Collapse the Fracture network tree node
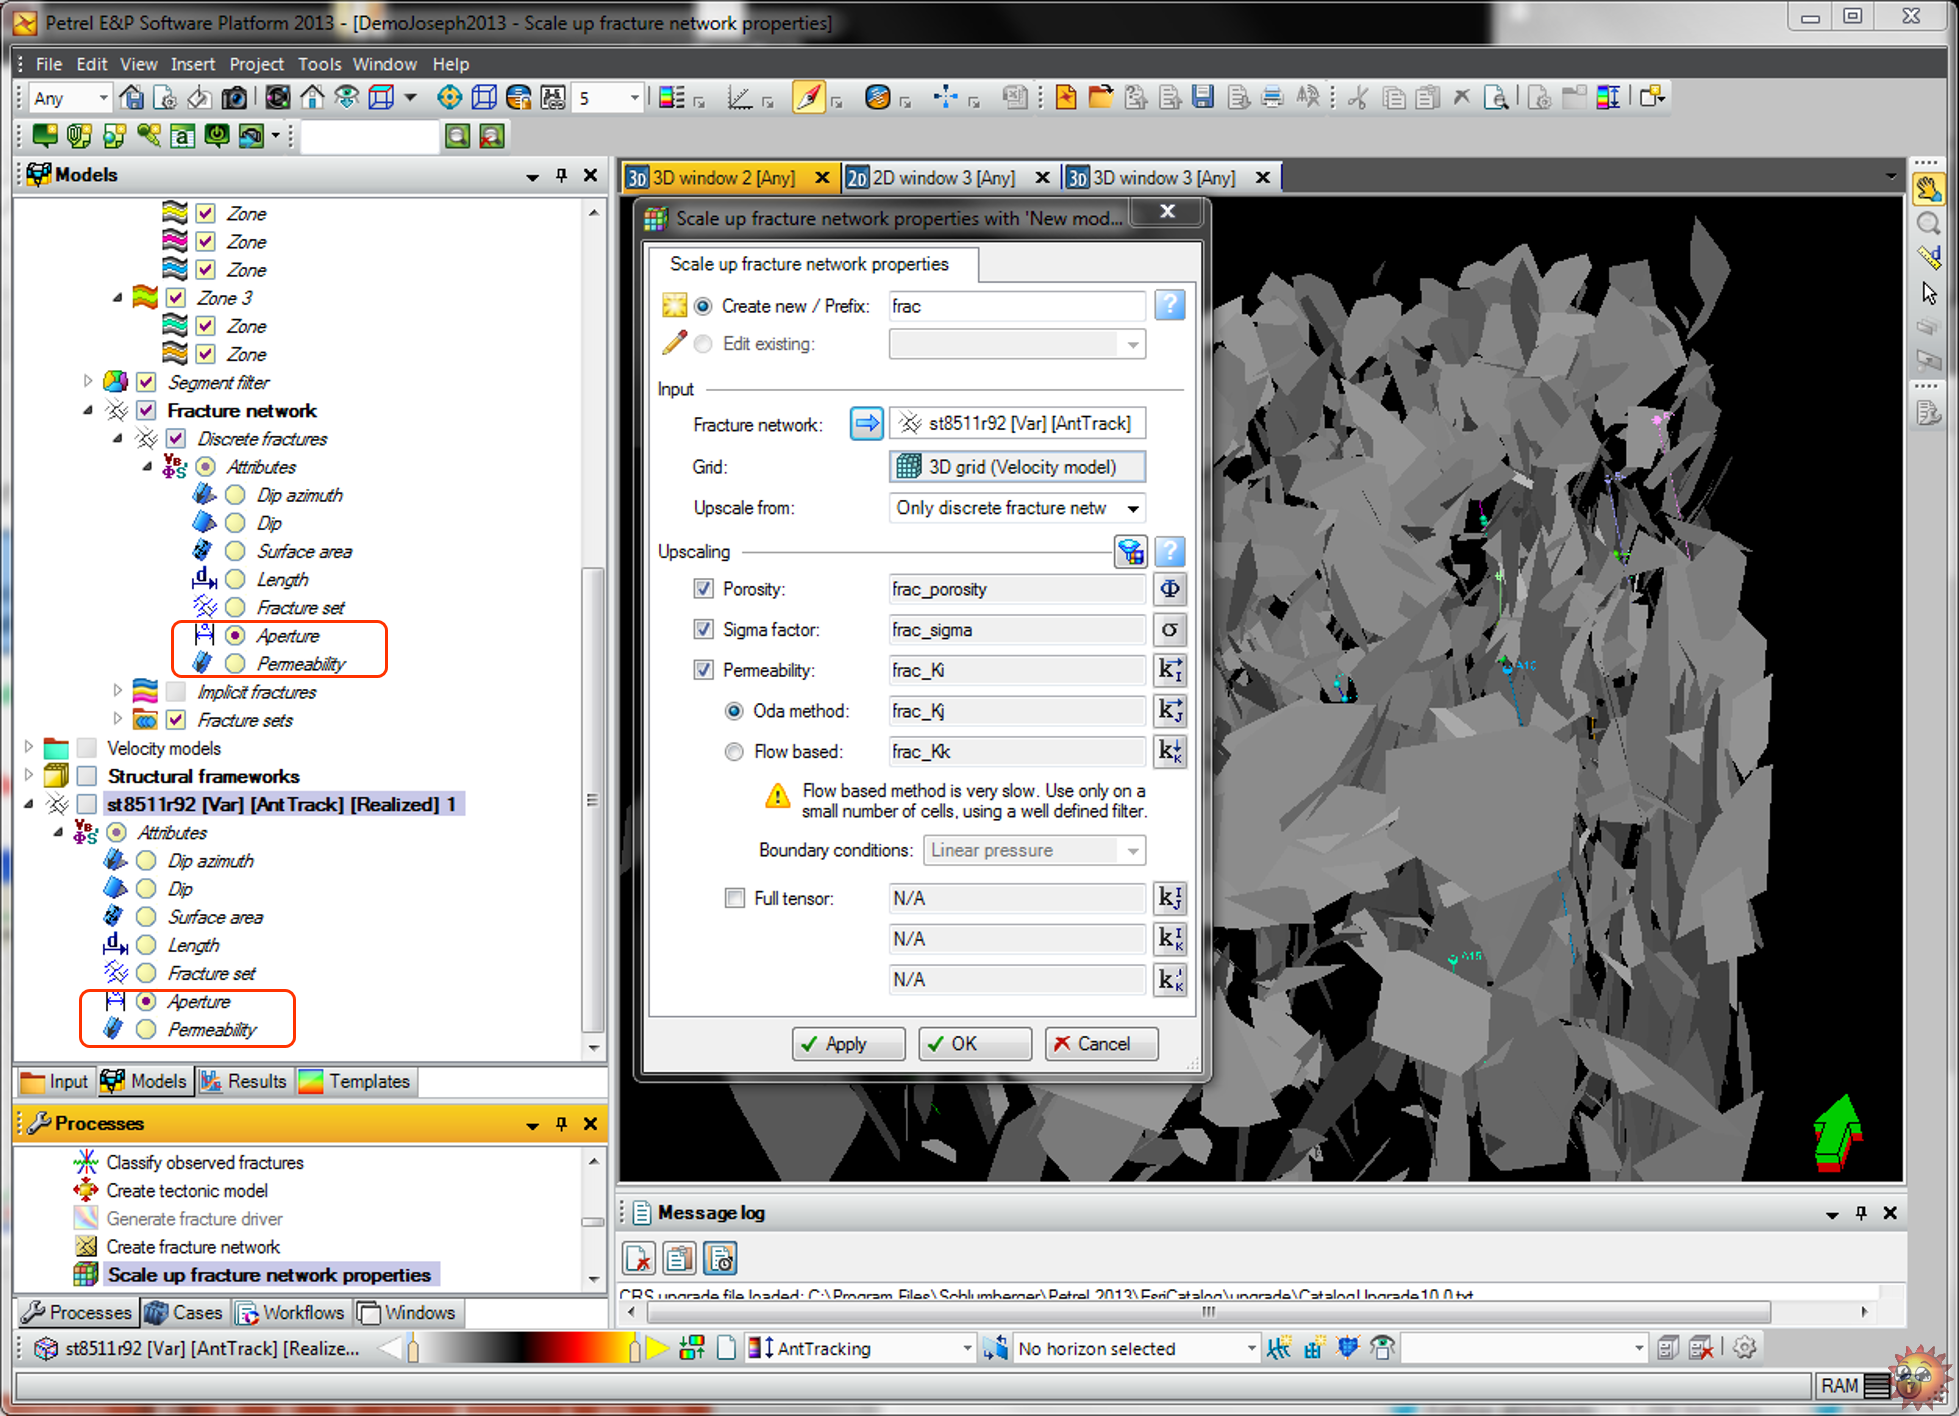1959x1416 pixels. pos(88,410)
